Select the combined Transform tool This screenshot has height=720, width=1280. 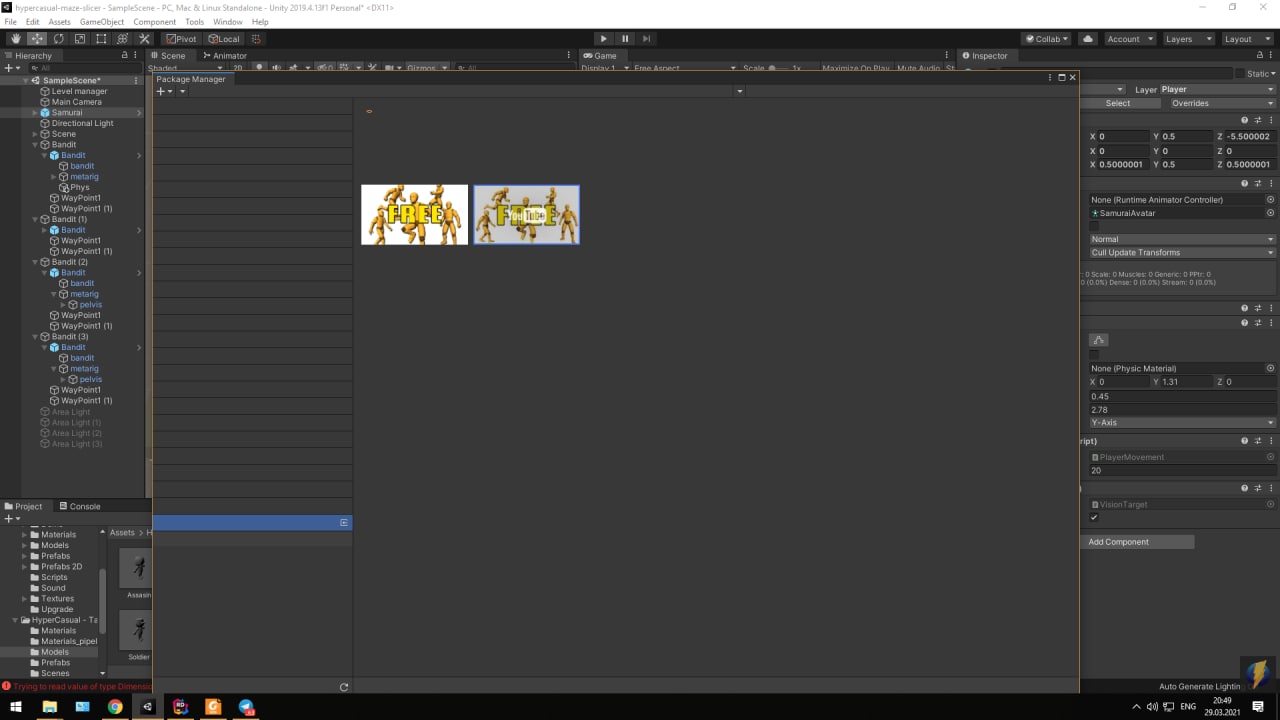pos(122,39)
